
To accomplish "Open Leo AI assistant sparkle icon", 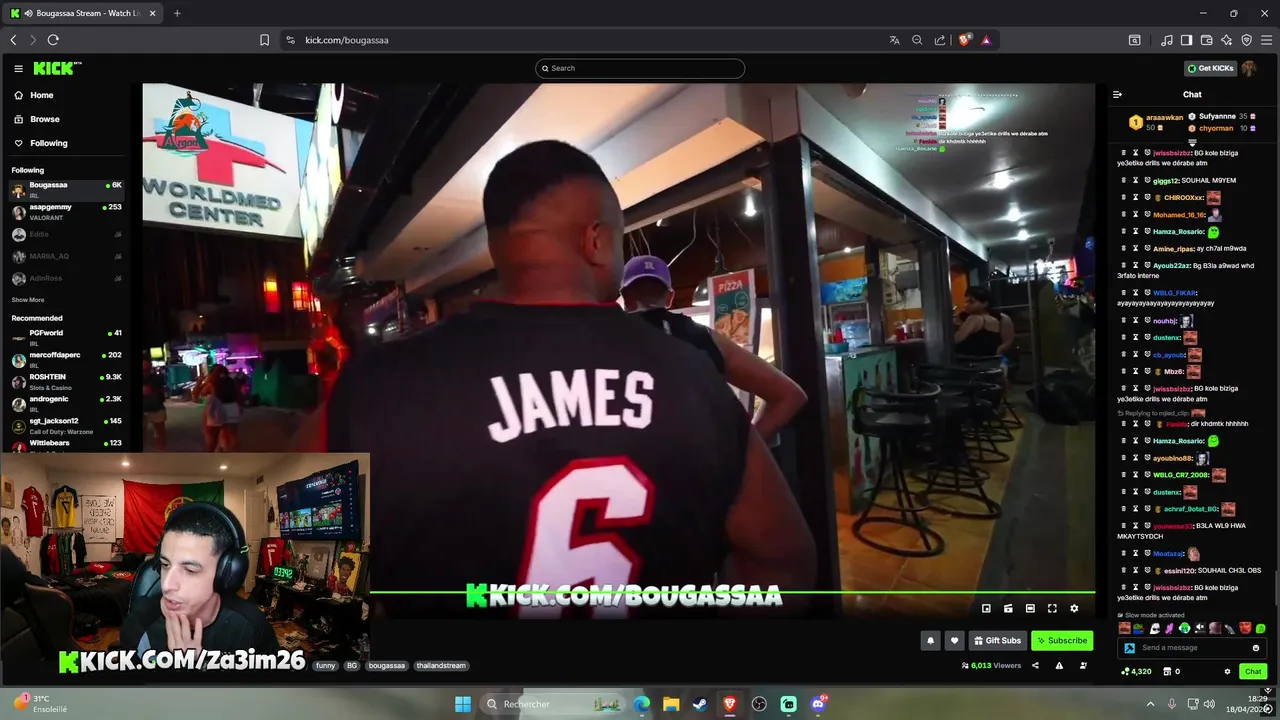I will (1226, 40).
